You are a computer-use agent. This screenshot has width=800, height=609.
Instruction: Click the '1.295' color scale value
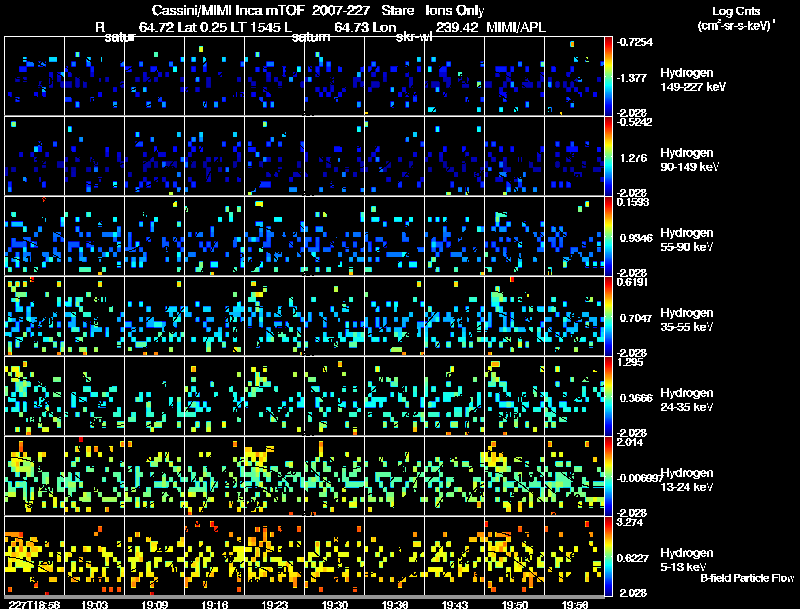[x=630, y=362]
